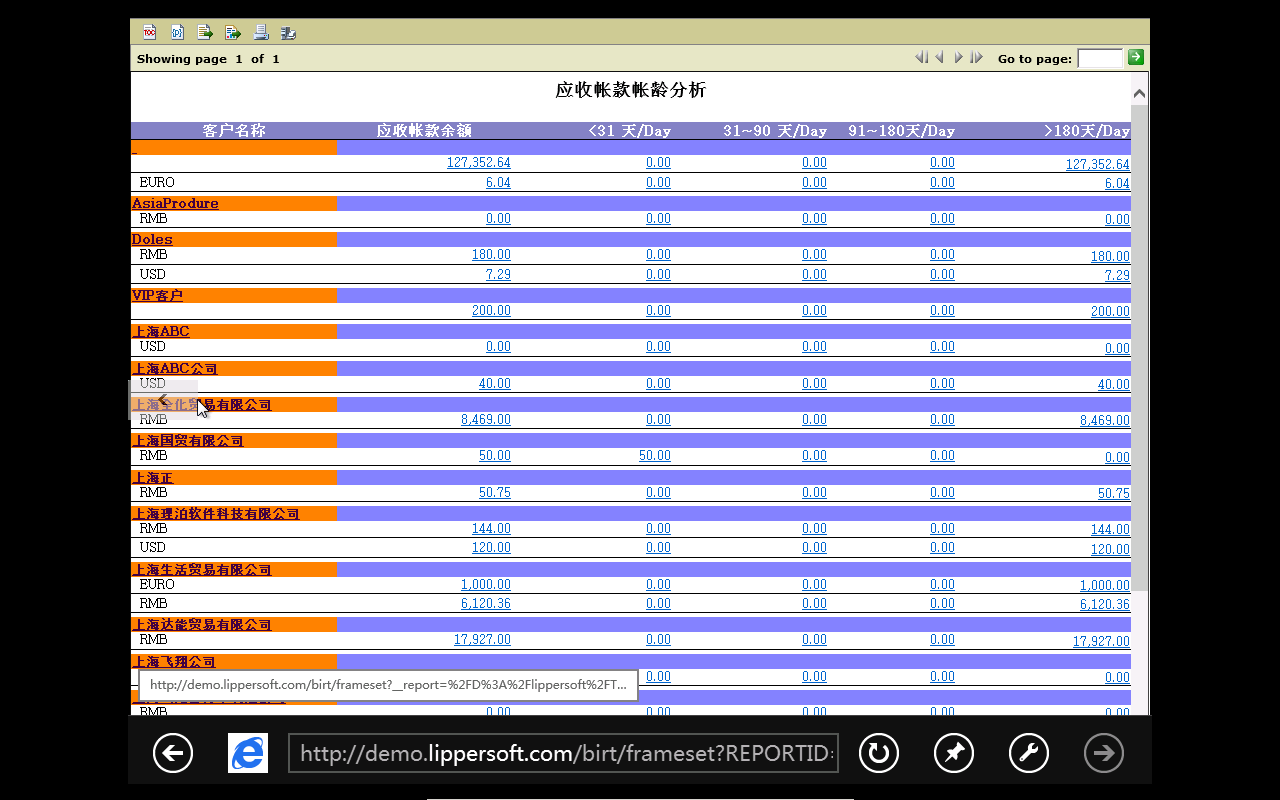Screen dimensions: 1280x800
Task: Click the export data icon
Action: tap(205, 32)
